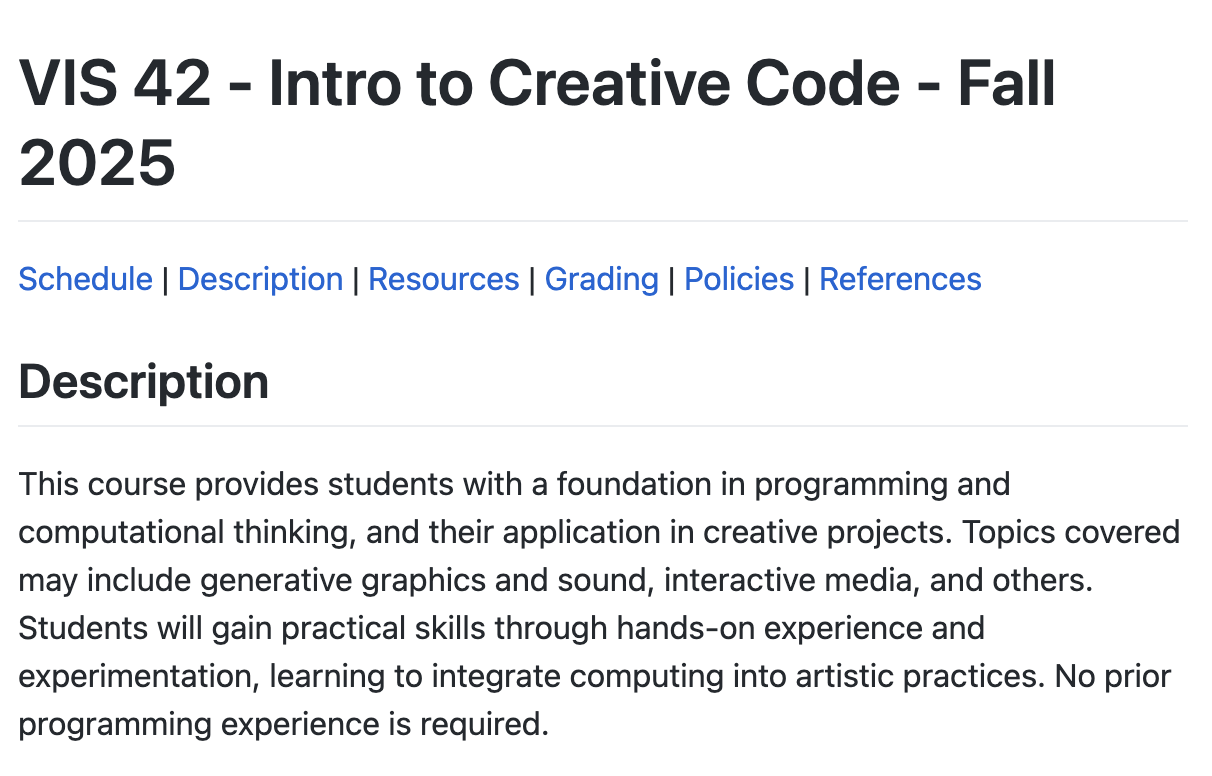The width and height of the screenshot is (1212, 776).
Task: Open the Resources link
Action: click(x=444, y=279)
